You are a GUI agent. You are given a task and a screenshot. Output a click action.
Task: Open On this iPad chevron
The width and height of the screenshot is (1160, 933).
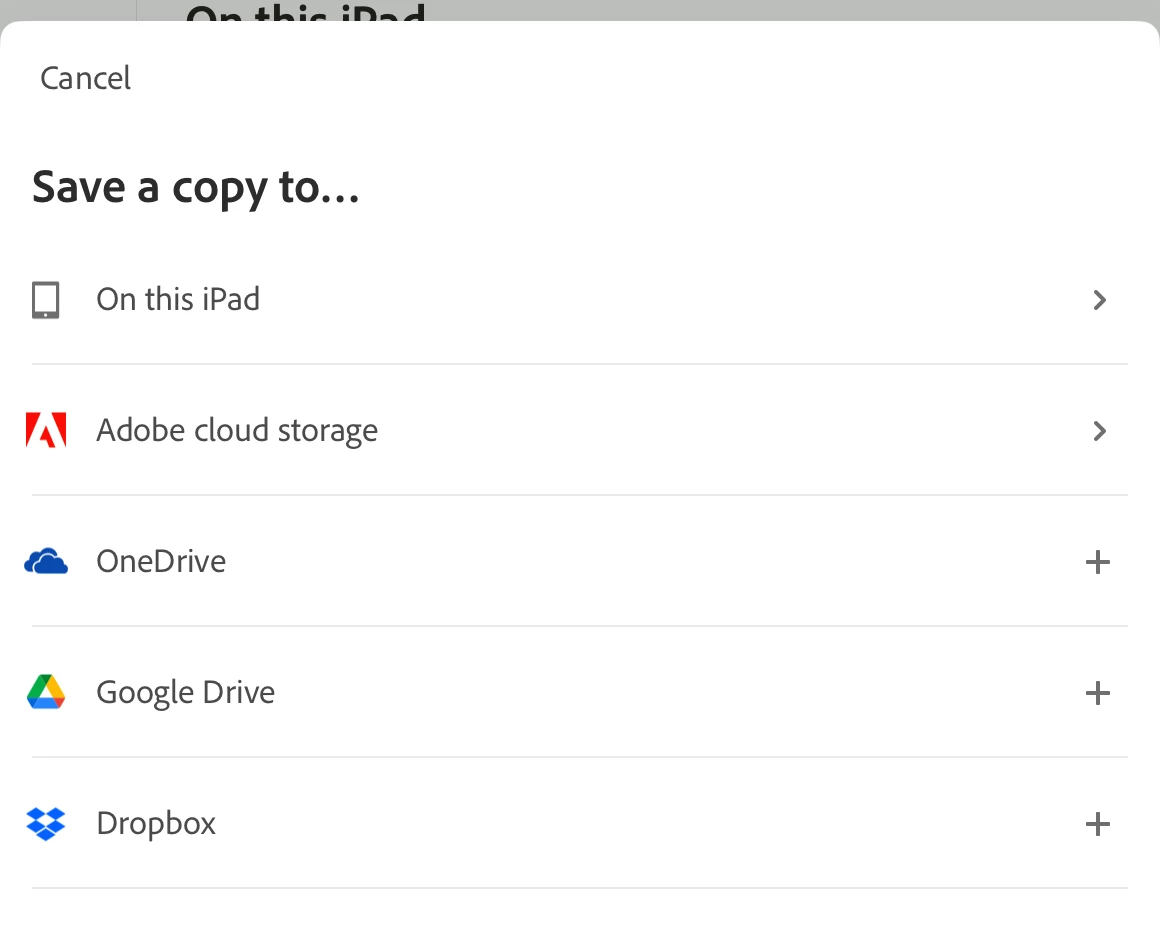pos(1099,300)
